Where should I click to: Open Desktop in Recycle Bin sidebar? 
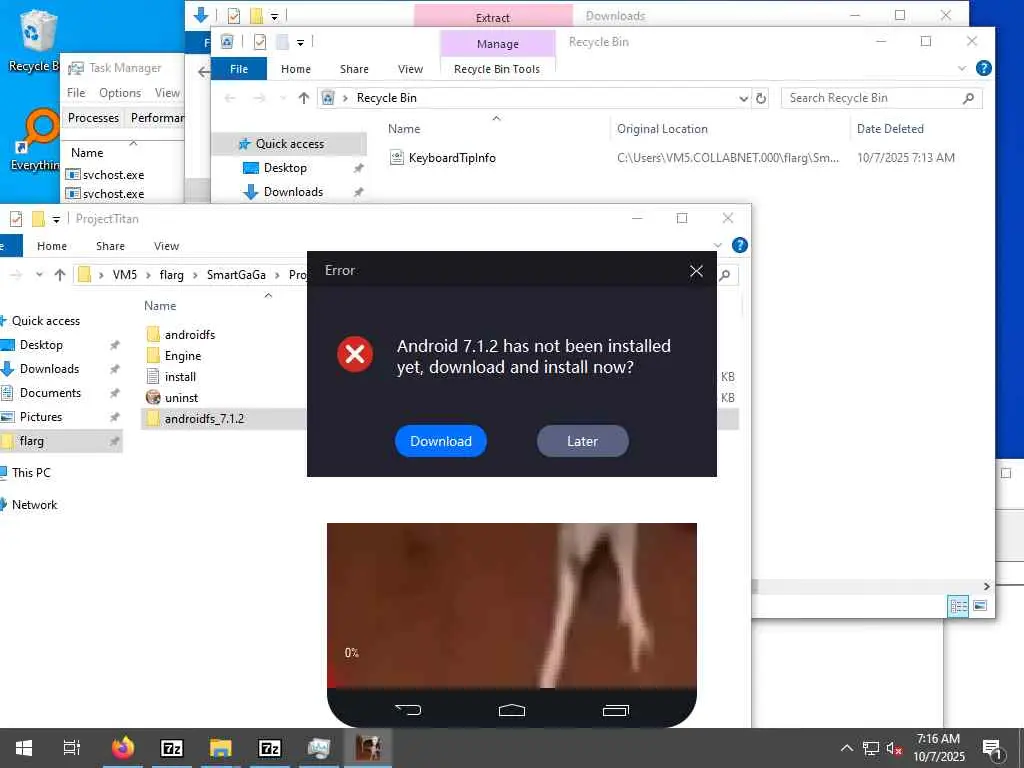point(285,168)
